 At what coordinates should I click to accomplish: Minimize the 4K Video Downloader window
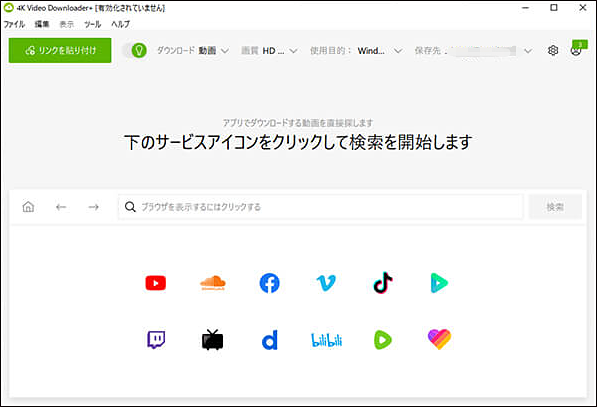[x=525, y=8]
